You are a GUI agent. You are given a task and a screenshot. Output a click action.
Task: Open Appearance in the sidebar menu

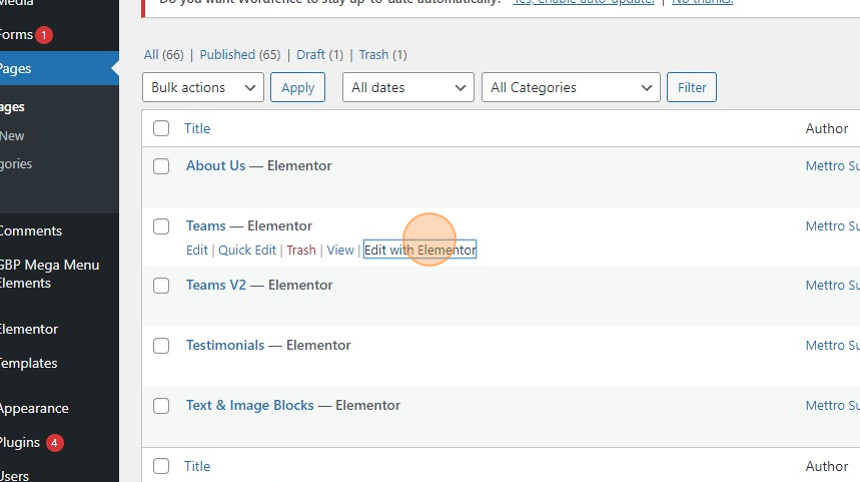click(x=34, y=409)
